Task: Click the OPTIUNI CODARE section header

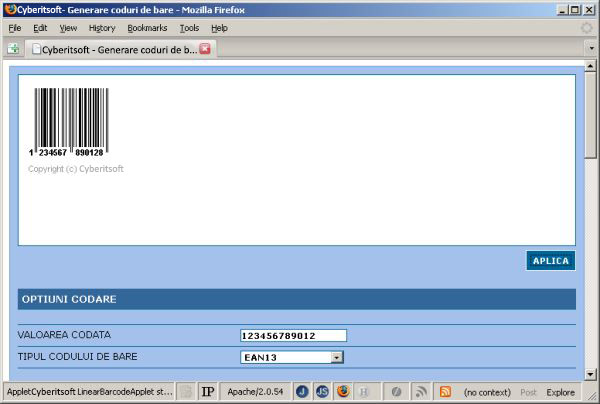Action: click(x=297, y=299)
